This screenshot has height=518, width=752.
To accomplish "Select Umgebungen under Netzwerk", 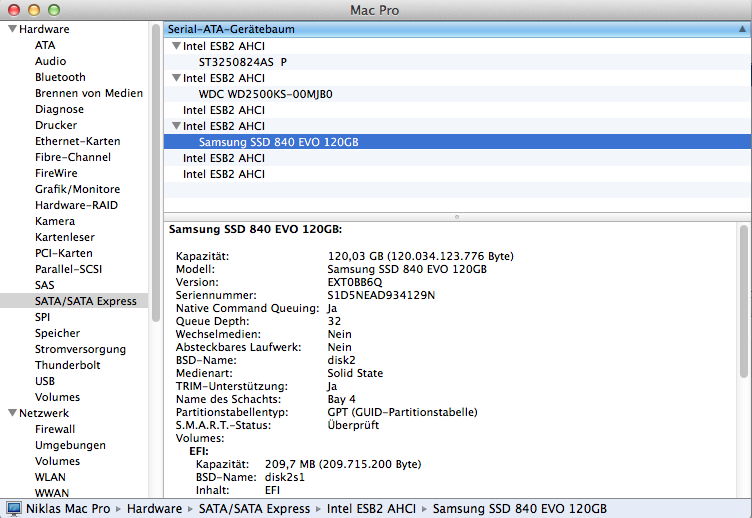I will coord(70,445).
